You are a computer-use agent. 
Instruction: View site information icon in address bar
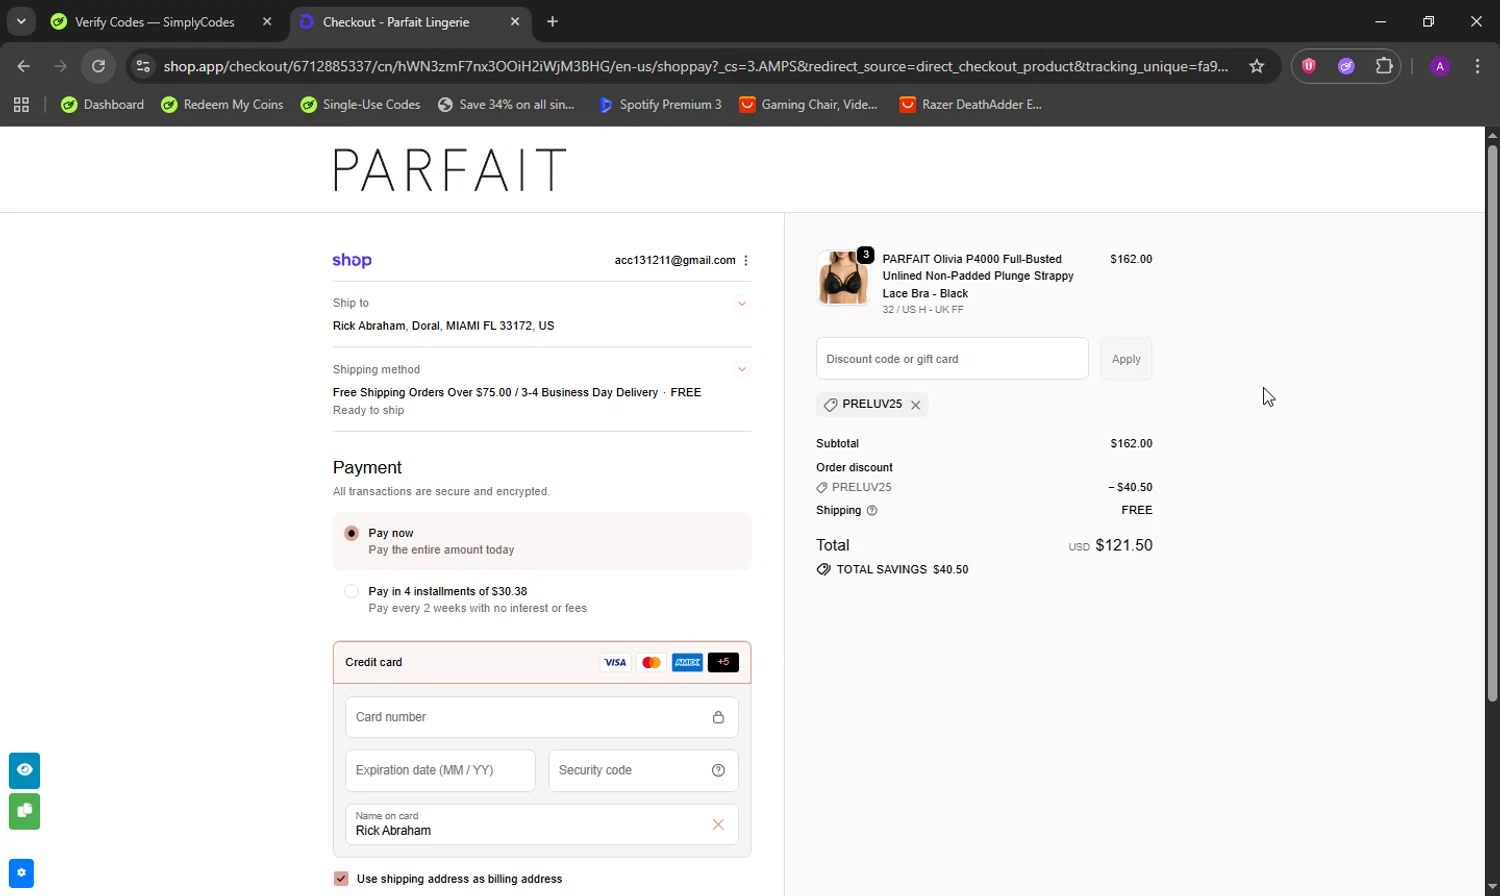pyautogui.click(x=143, y=66)
